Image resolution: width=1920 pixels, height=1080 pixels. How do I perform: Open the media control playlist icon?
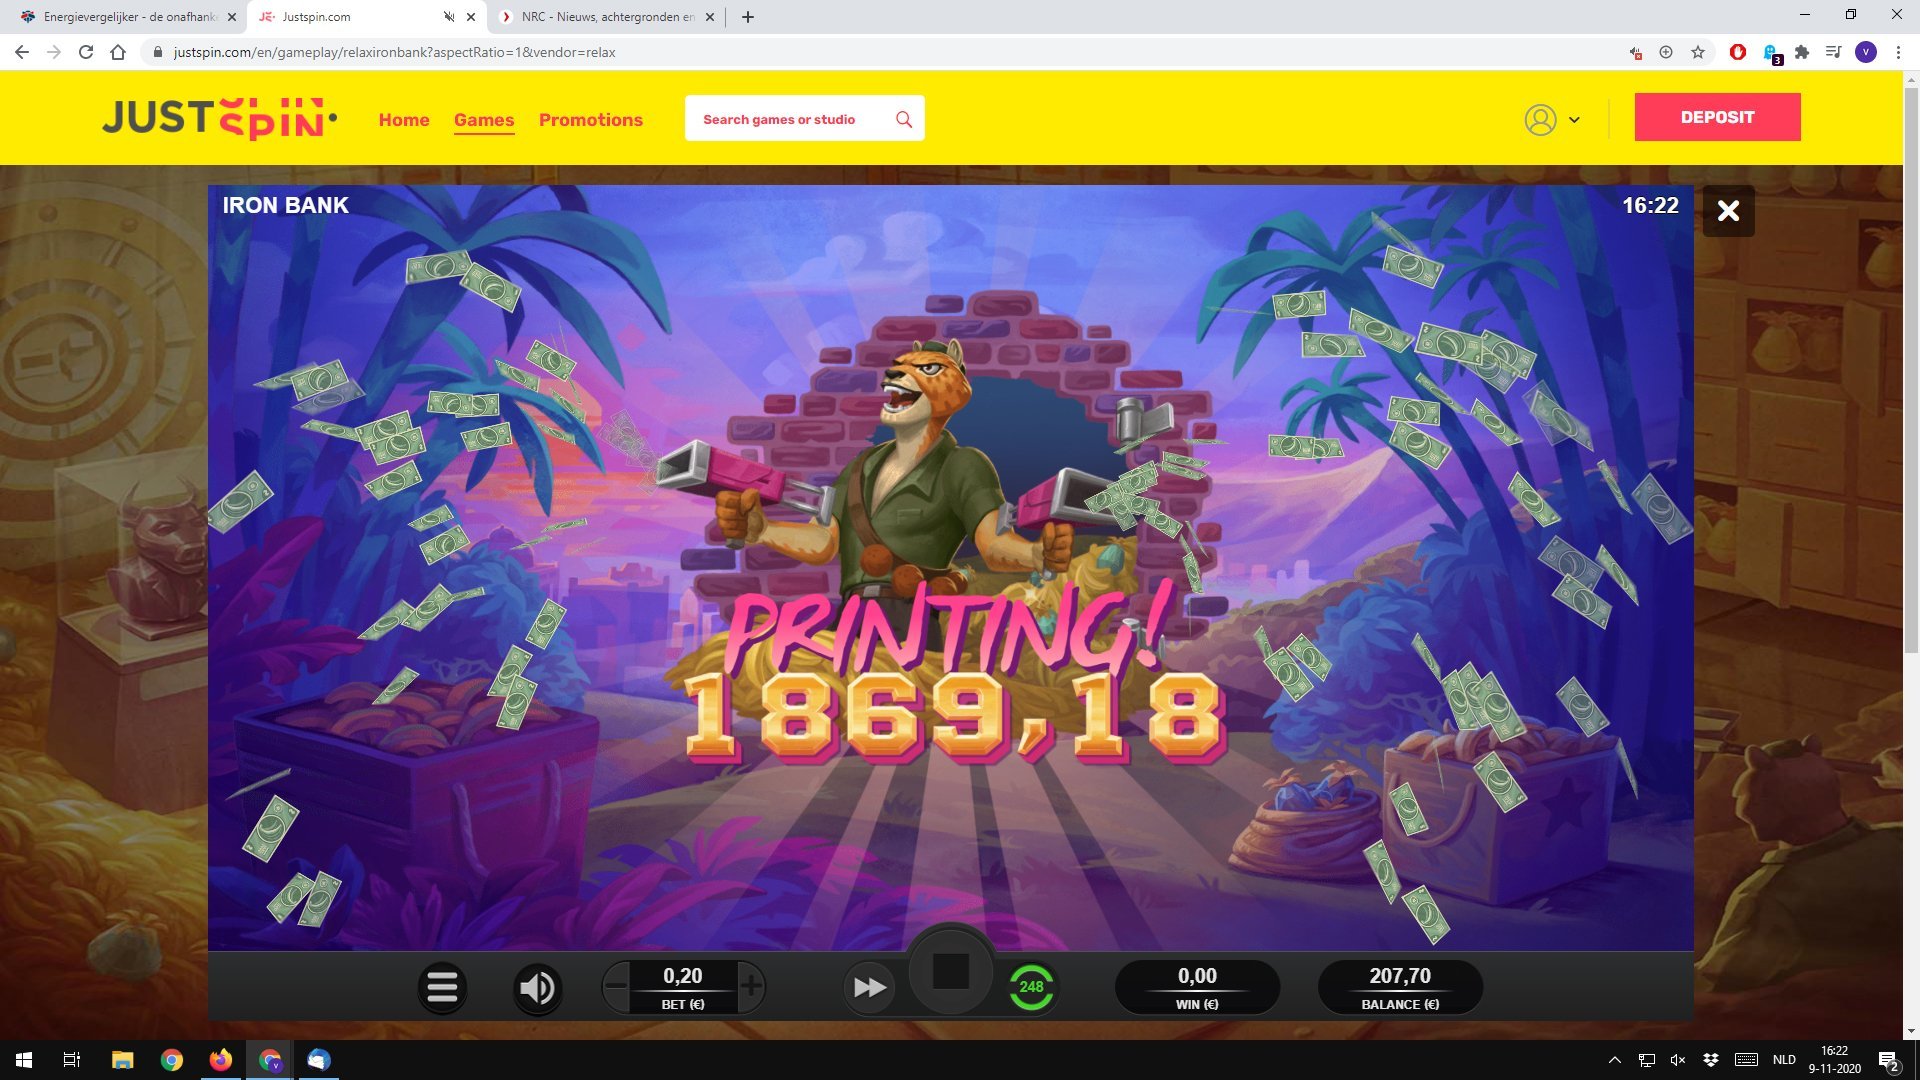[1833, 52]
